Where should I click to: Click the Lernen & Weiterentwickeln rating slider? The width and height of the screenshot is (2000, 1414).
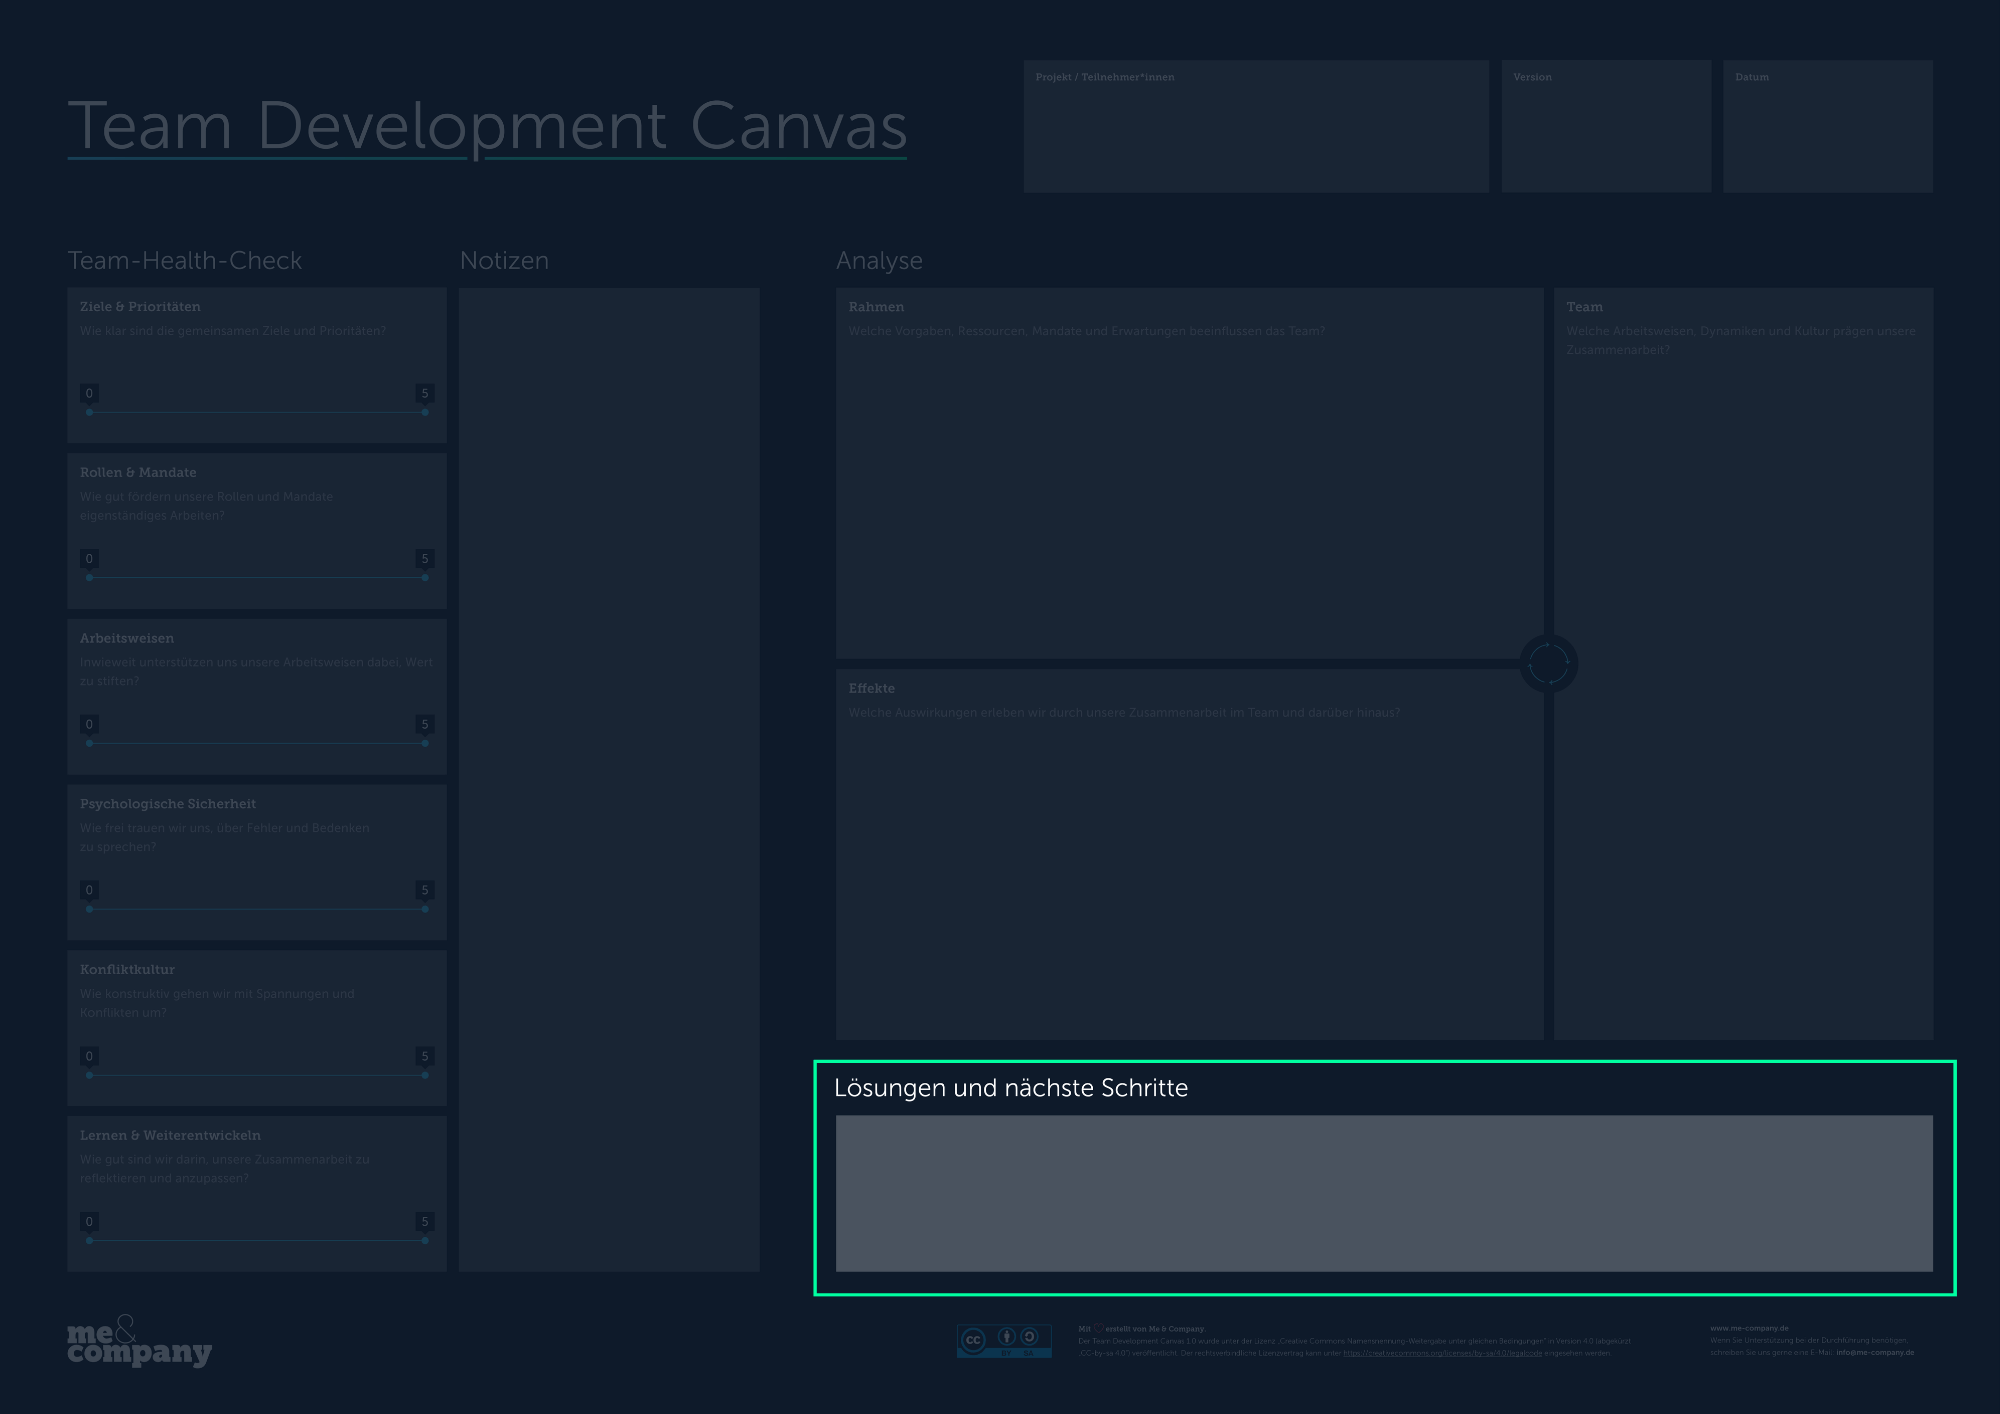pyautogui.click(x=257, y=1240)
